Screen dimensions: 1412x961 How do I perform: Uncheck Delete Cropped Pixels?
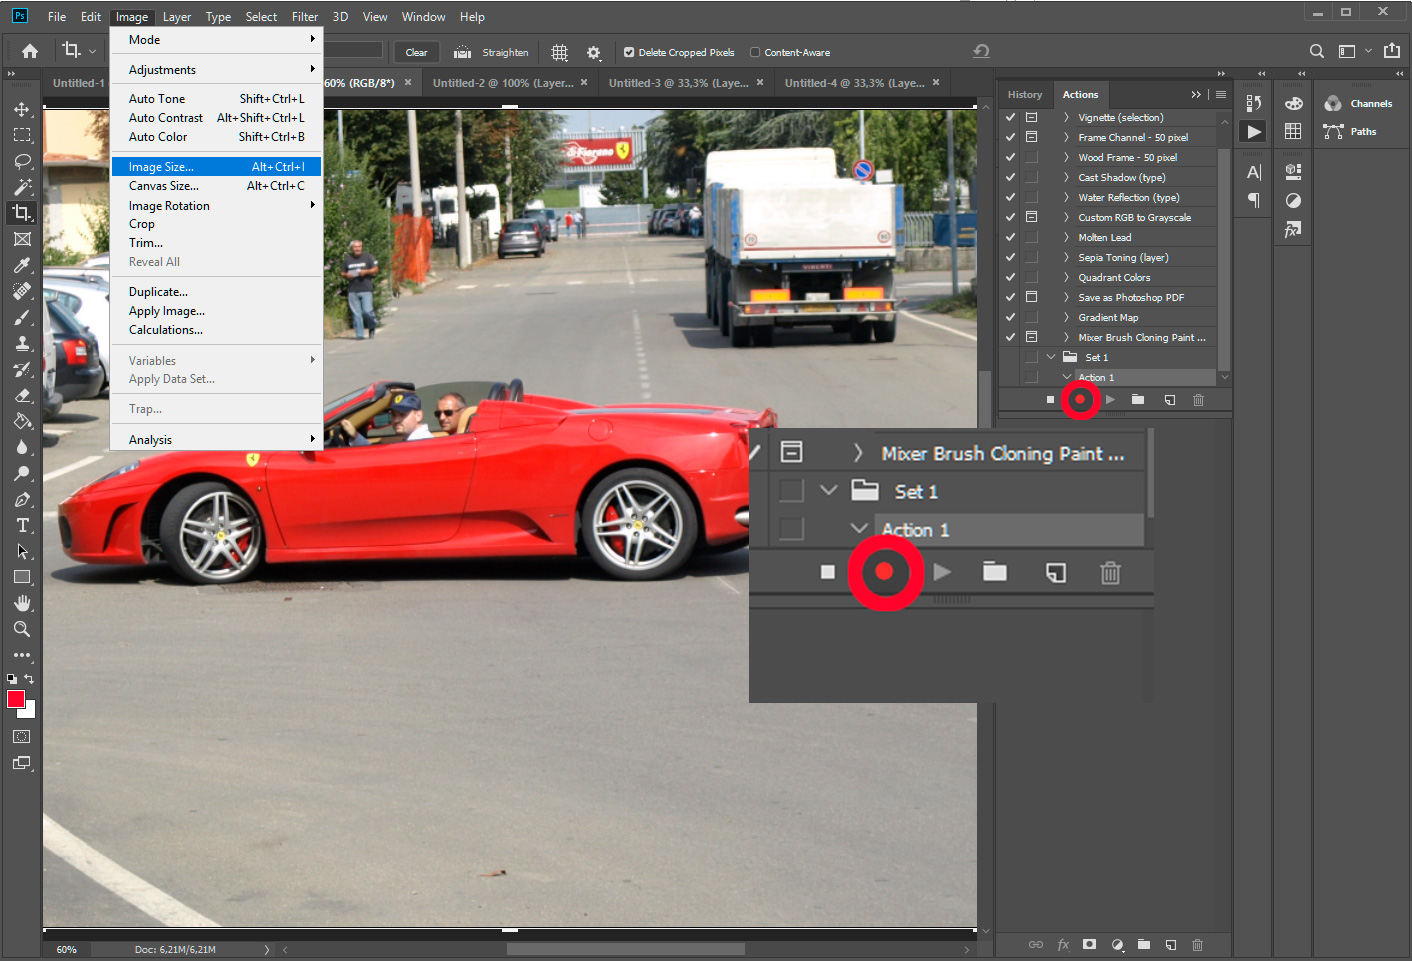[x=630, y=52]
